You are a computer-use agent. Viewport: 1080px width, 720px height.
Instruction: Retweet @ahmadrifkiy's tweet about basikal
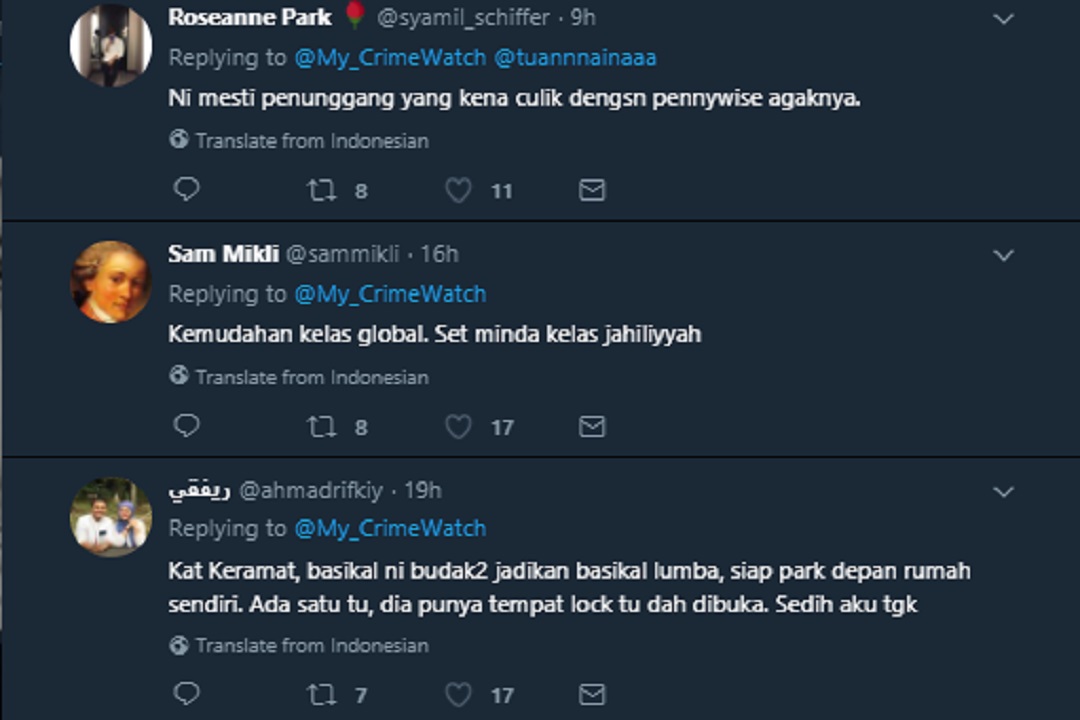click(322, 693)
